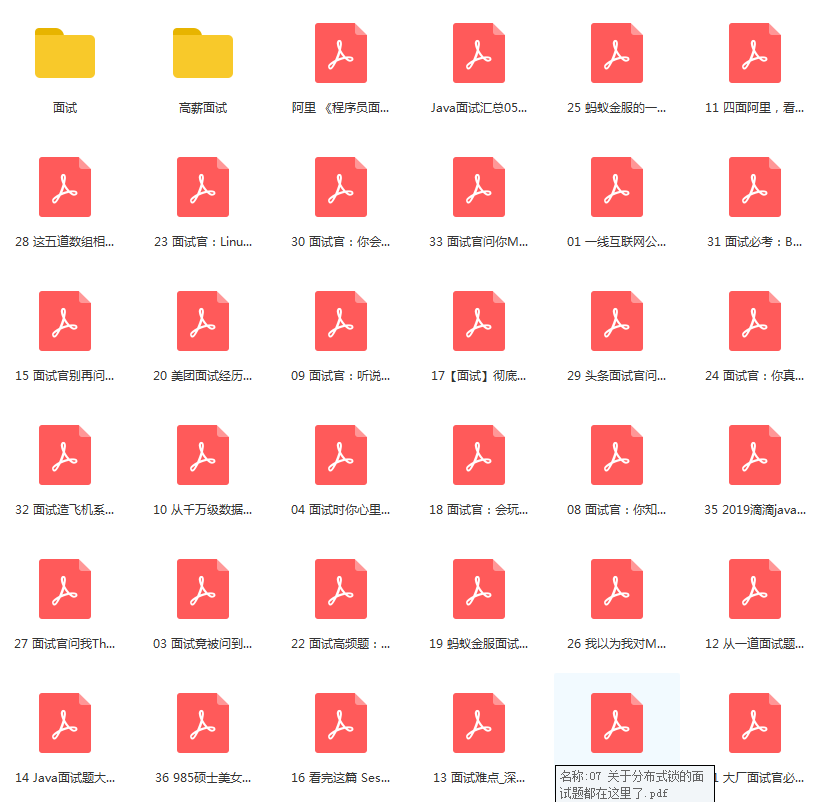
Task: Select the PDF icon for 10 从千万级数据...
Action: click(203, 455)
